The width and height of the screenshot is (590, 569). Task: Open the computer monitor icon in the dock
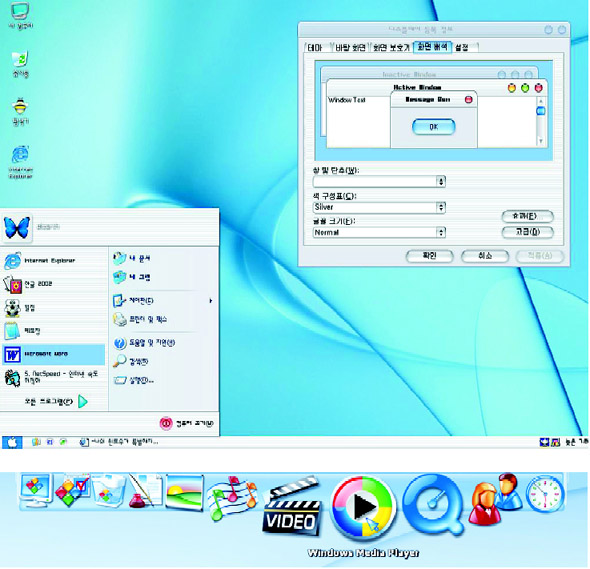point(35,491)
